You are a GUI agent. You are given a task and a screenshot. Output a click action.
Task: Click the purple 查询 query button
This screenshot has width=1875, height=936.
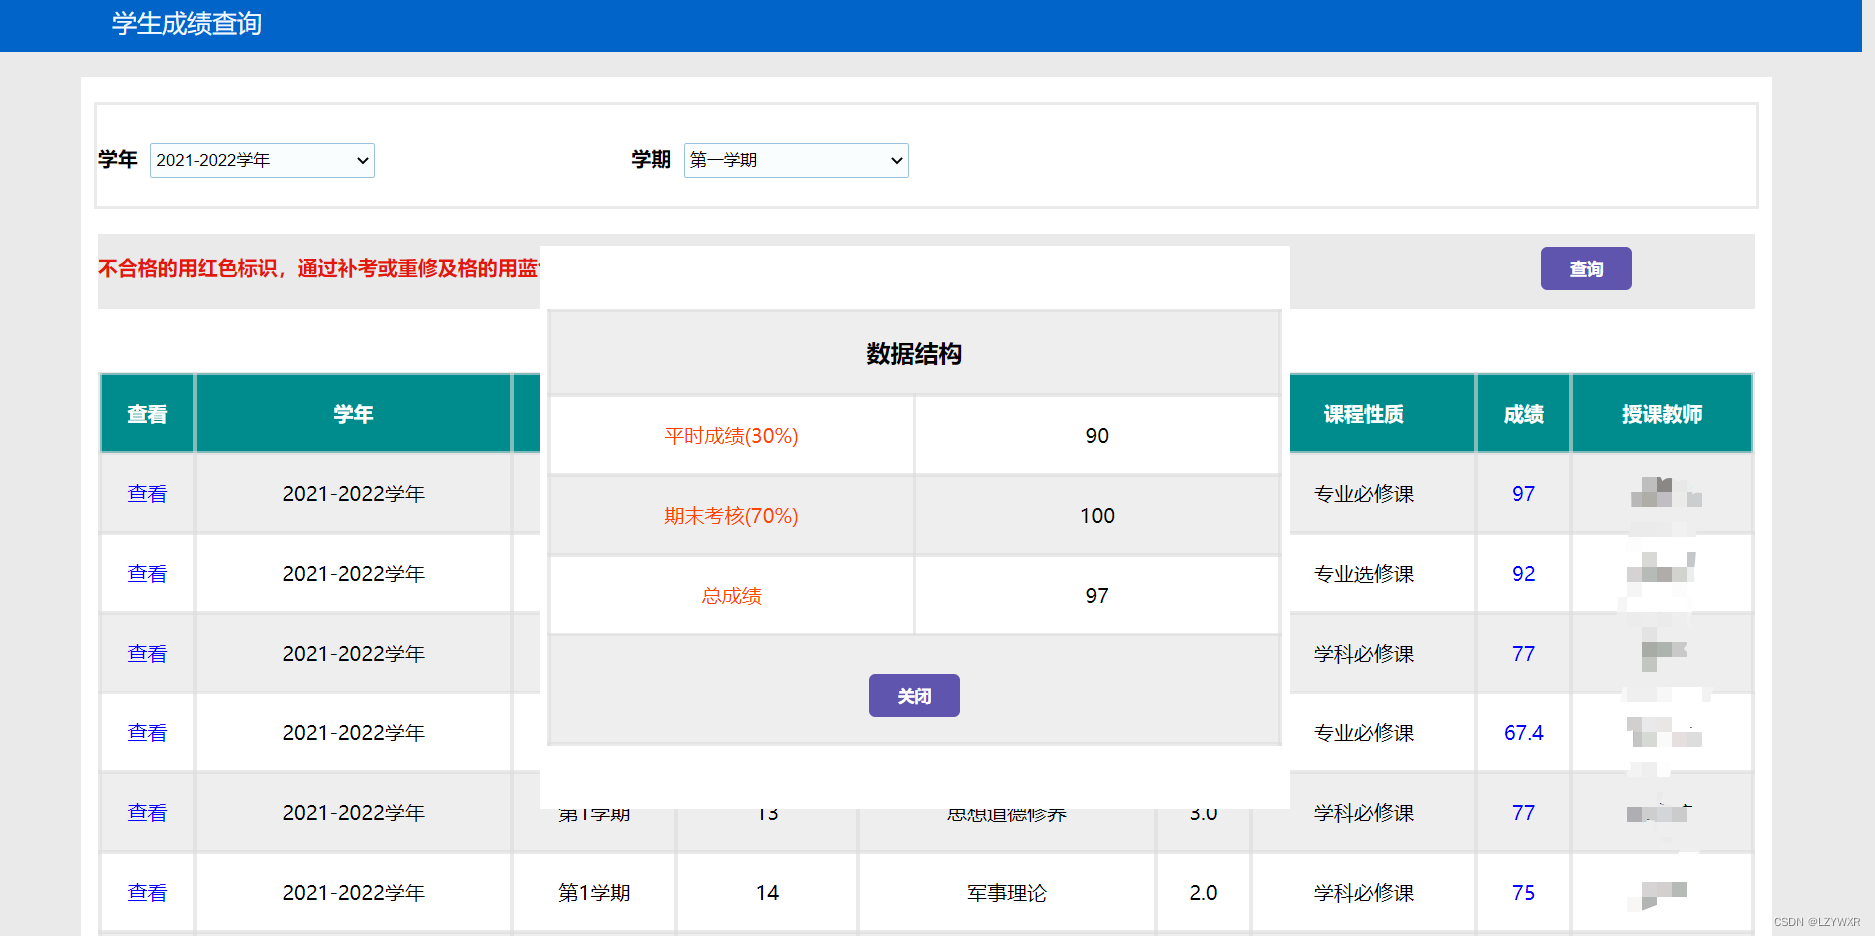click(x=1586, y=268)
